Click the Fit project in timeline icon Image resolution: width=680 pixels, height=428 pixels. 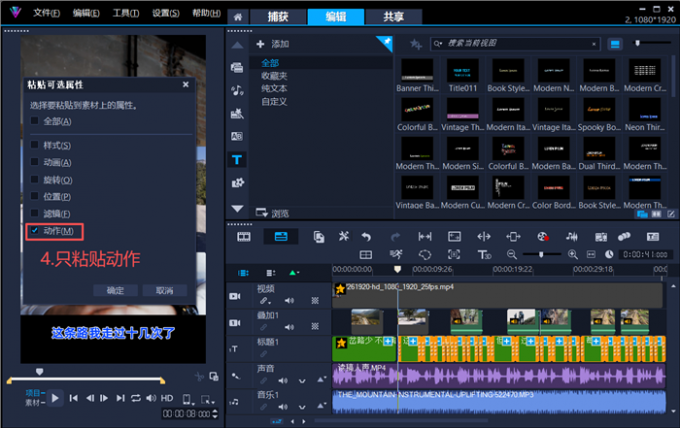591,255
